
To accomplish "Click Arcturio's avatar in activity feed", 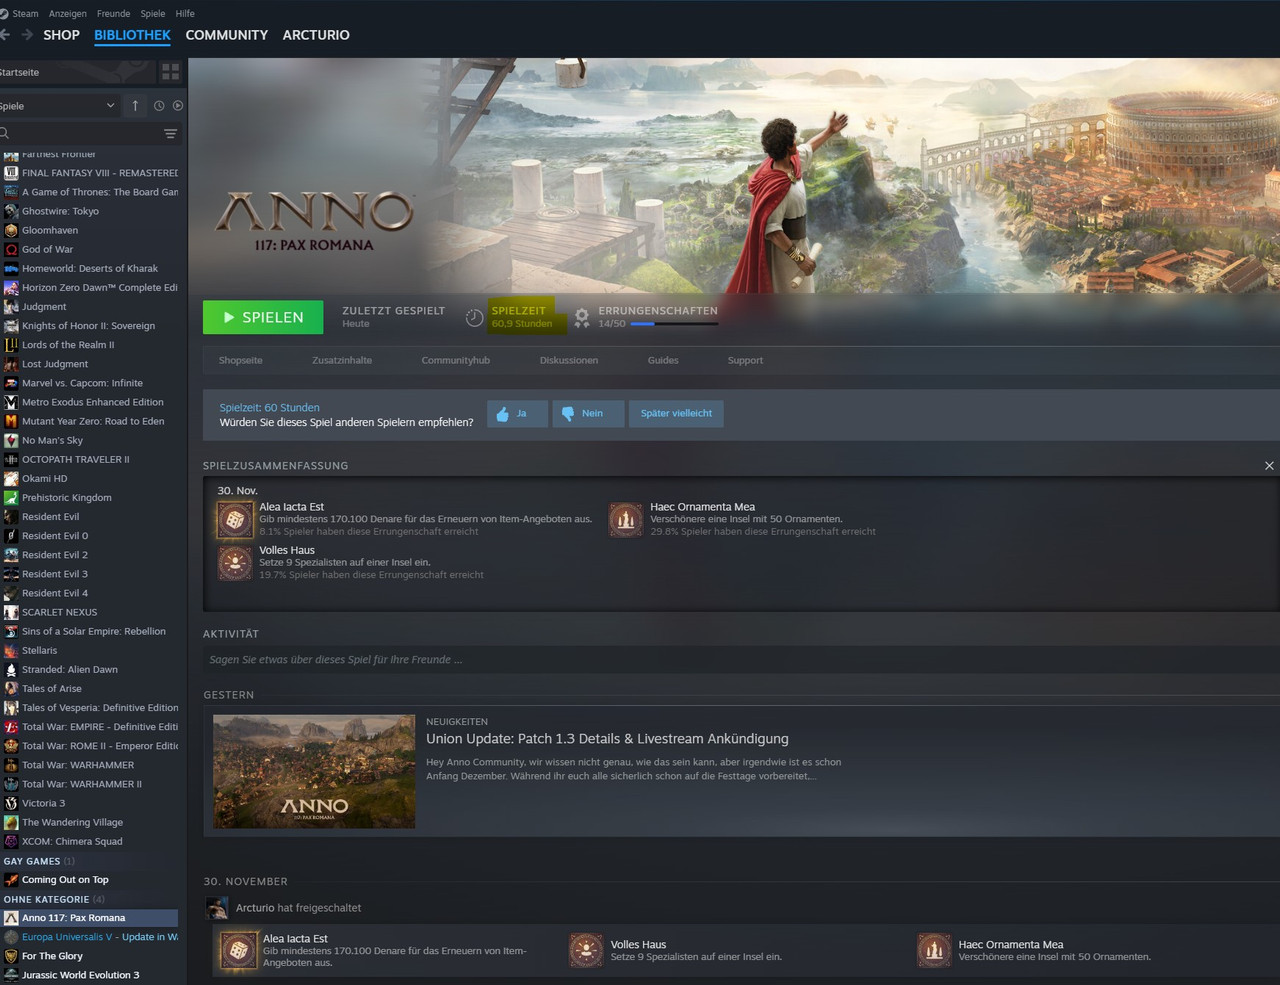I will tap(217, 908).
